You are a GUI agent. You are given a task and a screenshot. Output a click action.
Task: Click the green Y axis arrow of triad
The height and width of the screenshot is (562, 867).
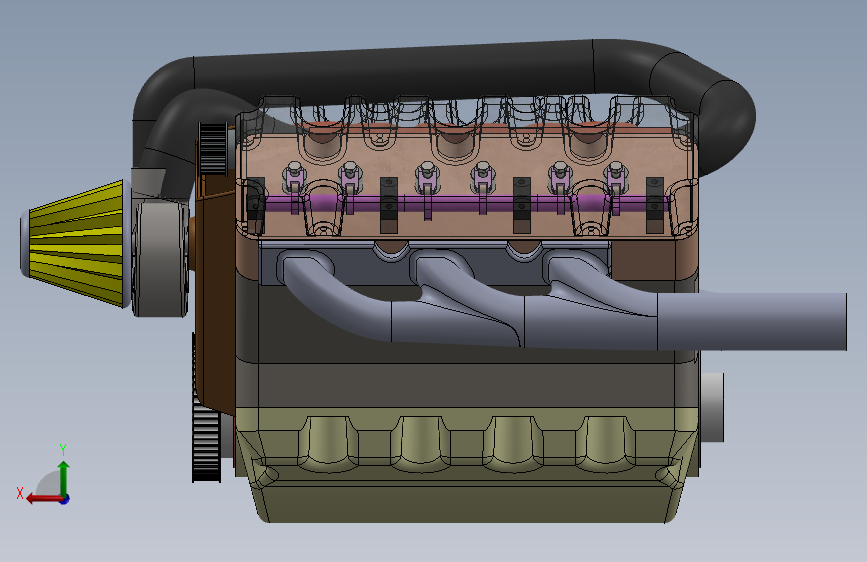[x=64, y=478]
